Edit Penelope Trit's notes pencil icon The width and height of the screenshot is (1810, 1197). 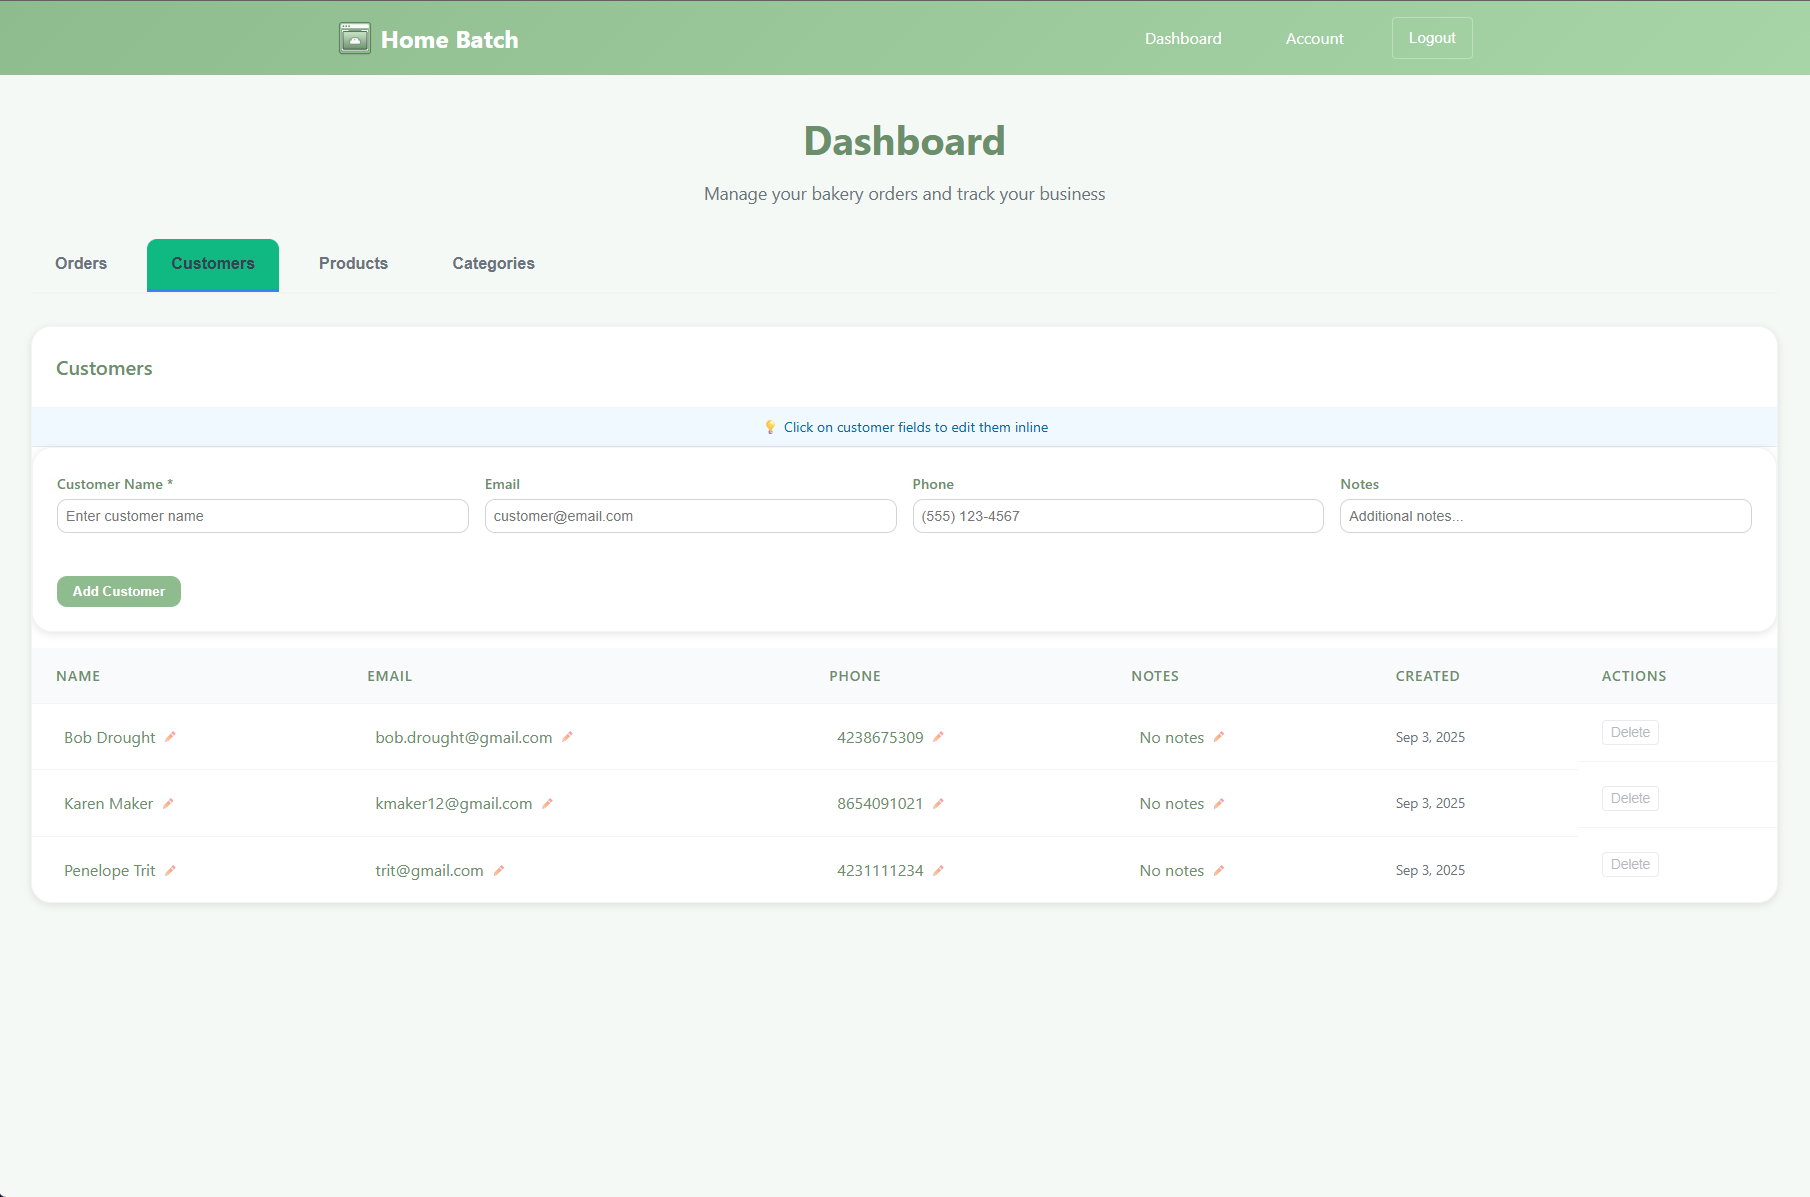pos(1219,870)
